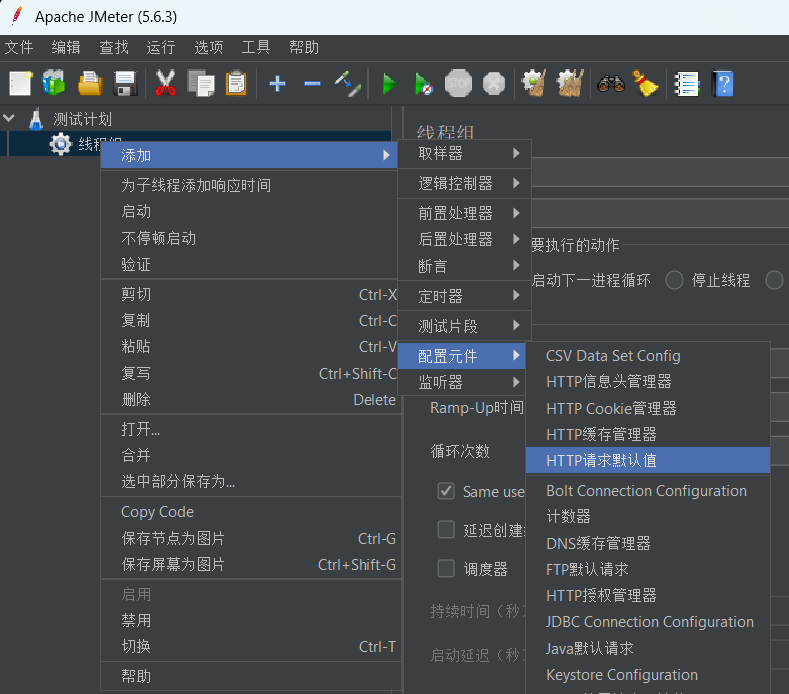Choose Copy Code in context menu
The image size is (789, 694).
pyautogui.click(x=251, y=512)
